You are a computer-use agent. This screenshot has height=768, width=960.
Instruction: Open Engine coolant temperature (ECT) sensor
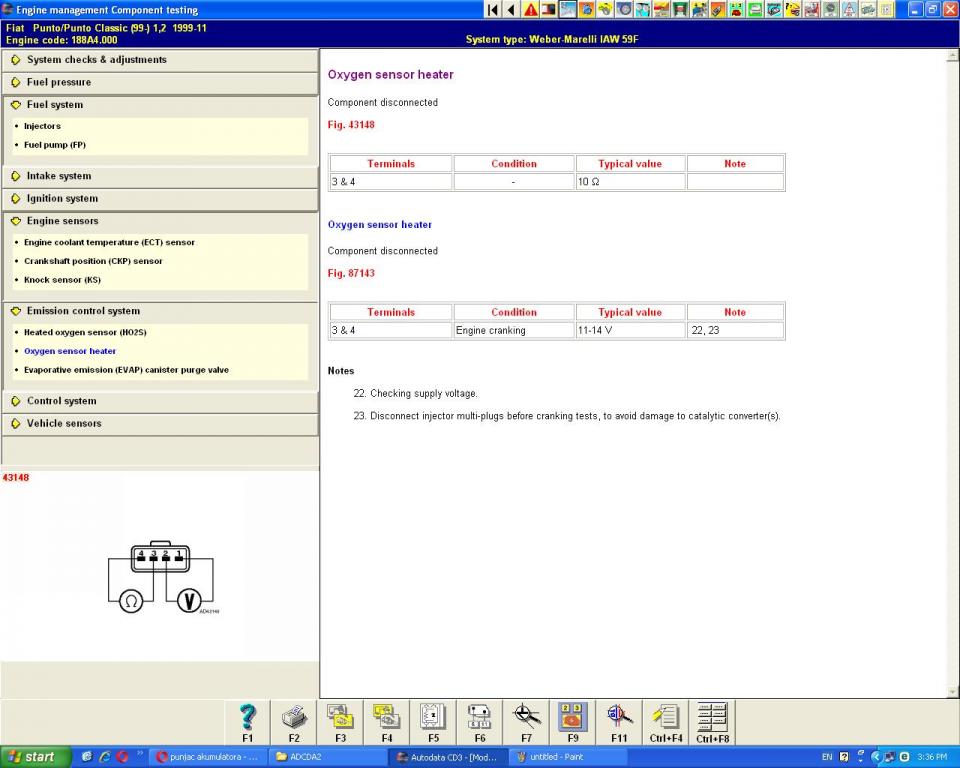(x=109, y=243)
